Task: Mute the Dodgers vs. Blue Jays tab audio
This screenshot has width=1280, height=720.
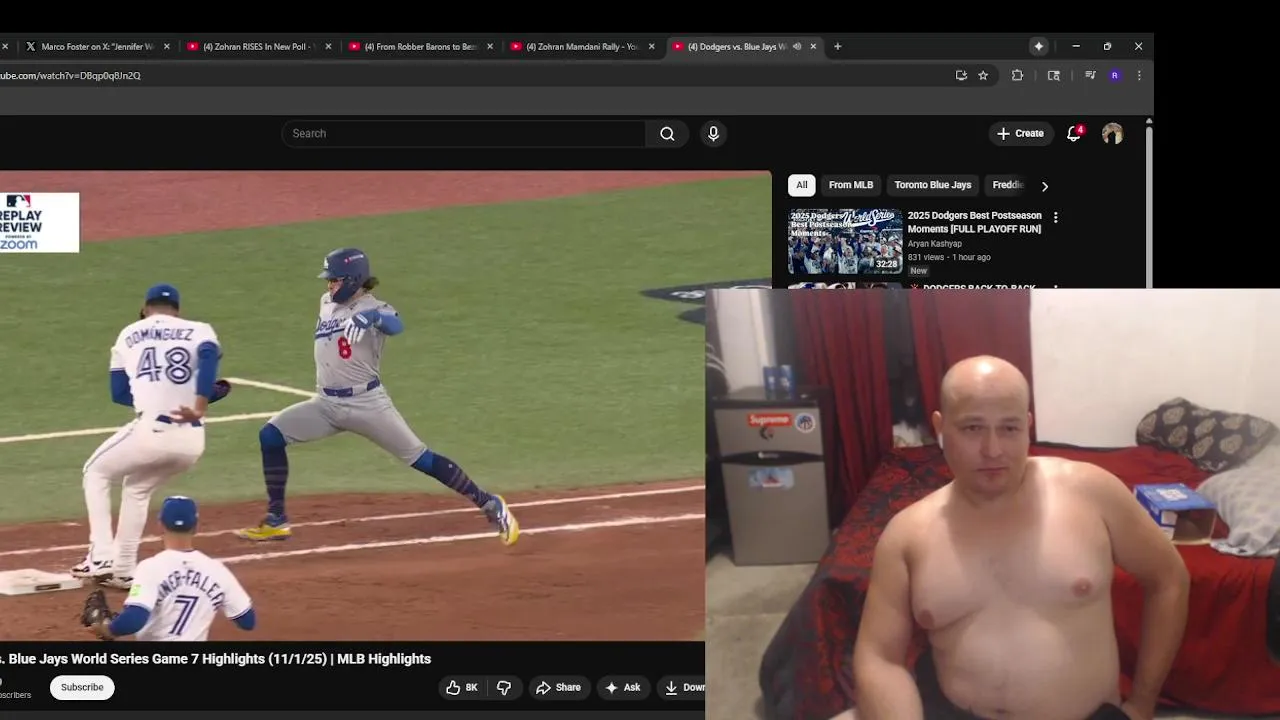Action: coord(797,46)
